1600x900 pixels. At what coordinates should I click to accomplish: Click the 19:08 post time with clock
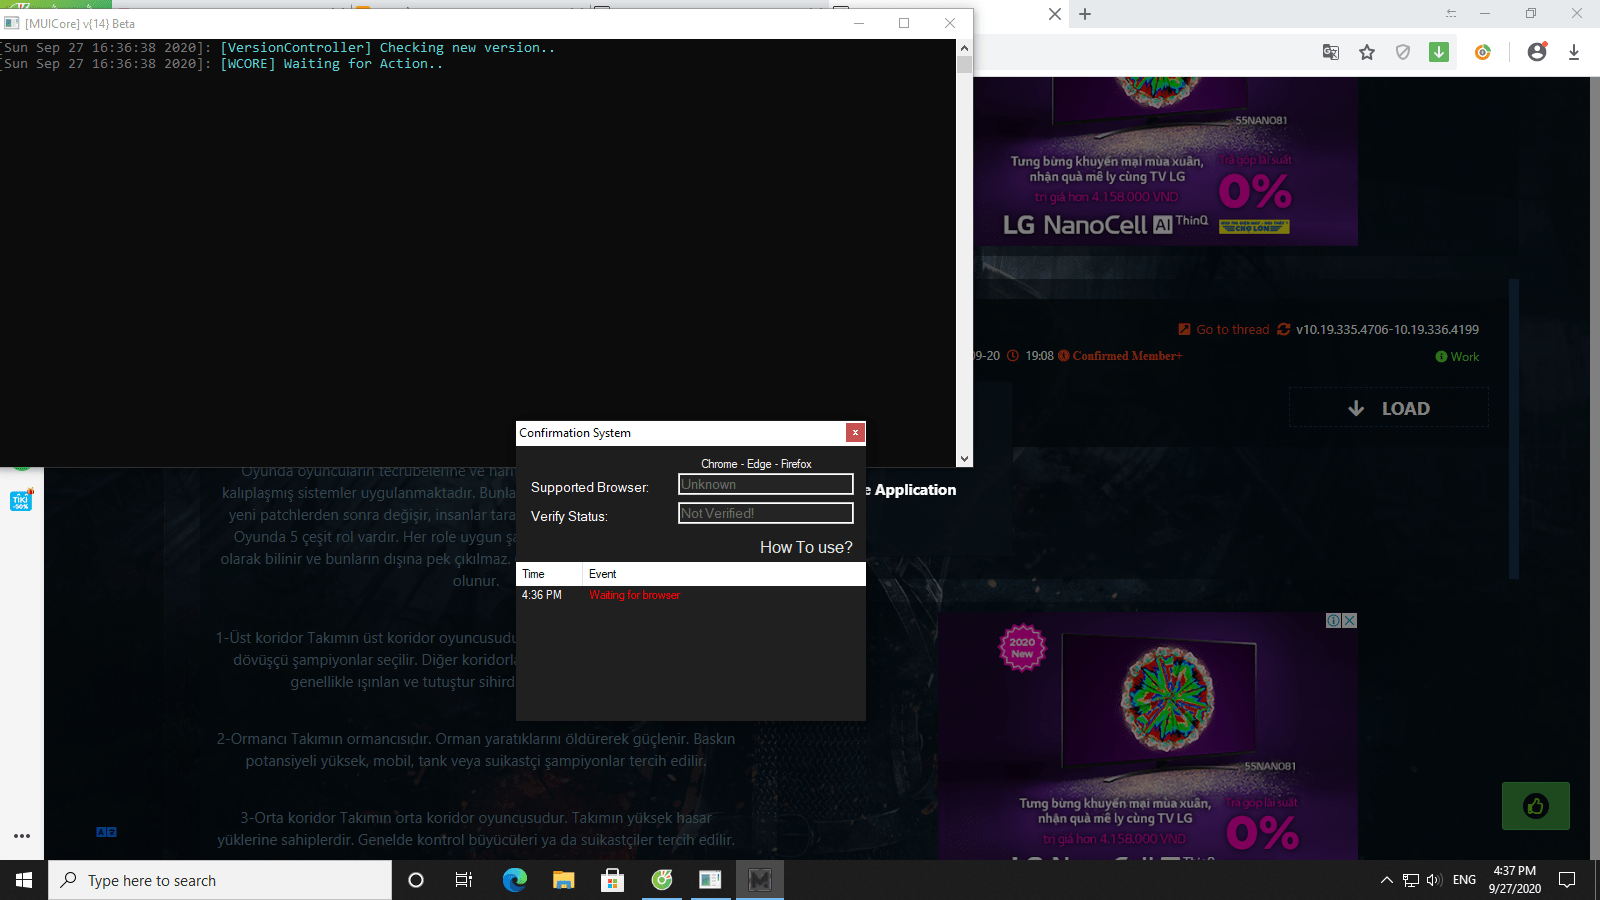[x=1030, y=356]
